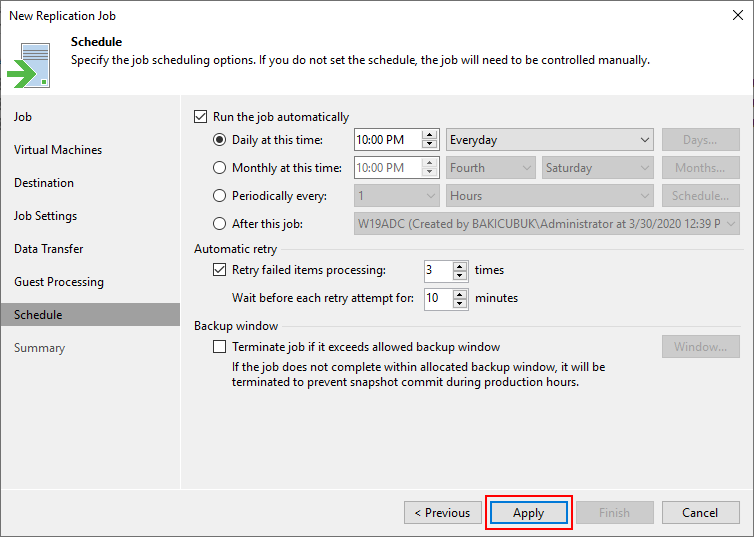Choose Monthly at this time option

[220, 168]
